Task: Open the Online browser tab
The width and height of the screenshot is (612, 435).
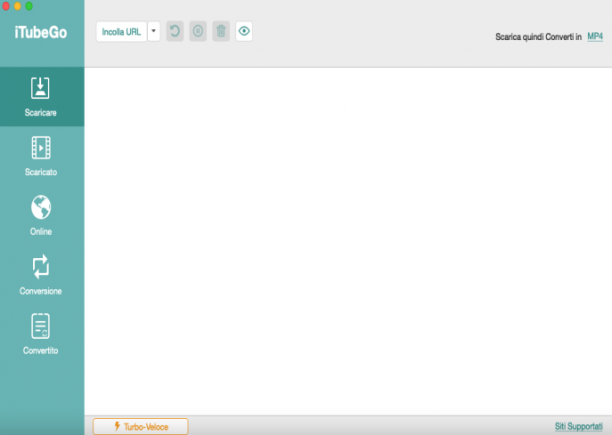Action: pyautogui.click(x=42, y=215)
